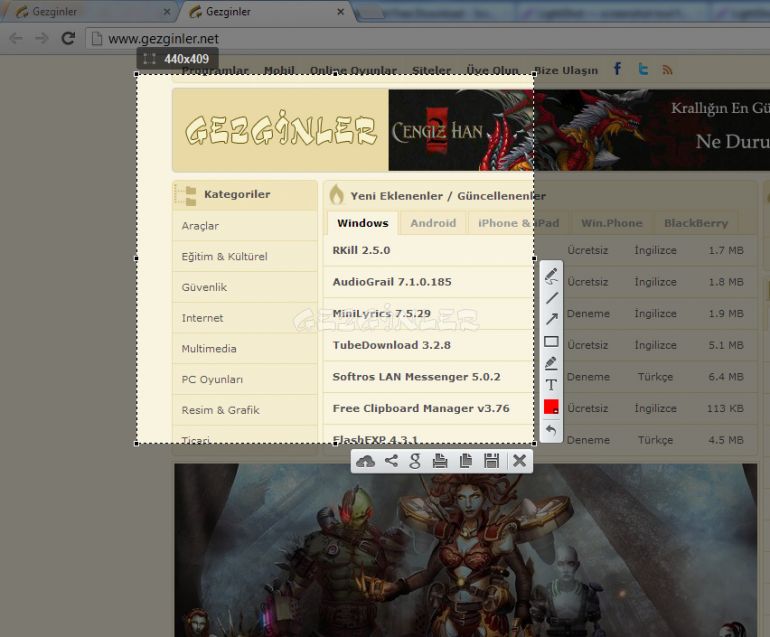Click the game characters banner image
Screen dimensions: 770x637
[x=466, y=550]
